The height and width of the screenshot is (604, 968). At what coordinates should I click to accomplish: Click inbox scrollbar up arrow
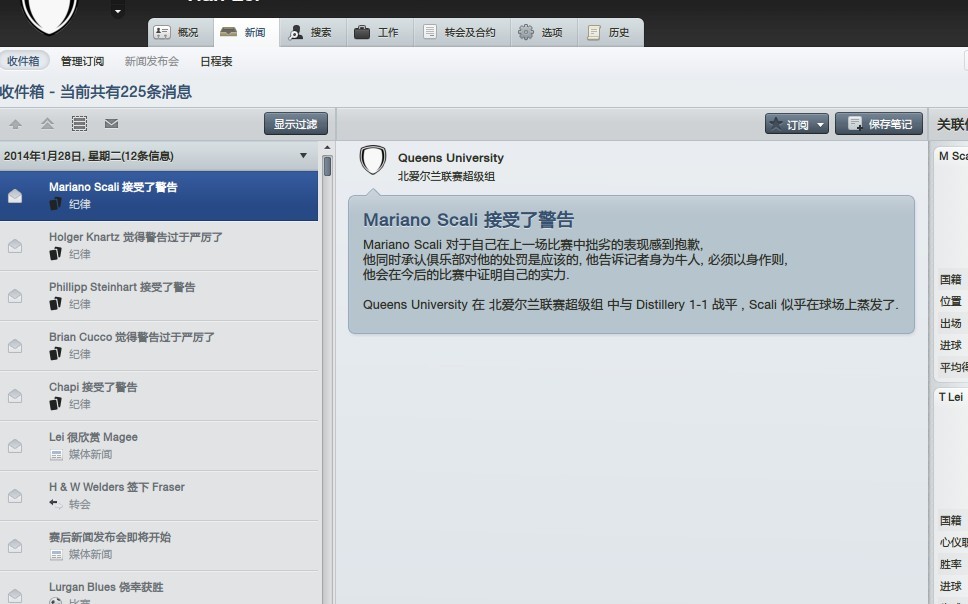click(327, 148)
